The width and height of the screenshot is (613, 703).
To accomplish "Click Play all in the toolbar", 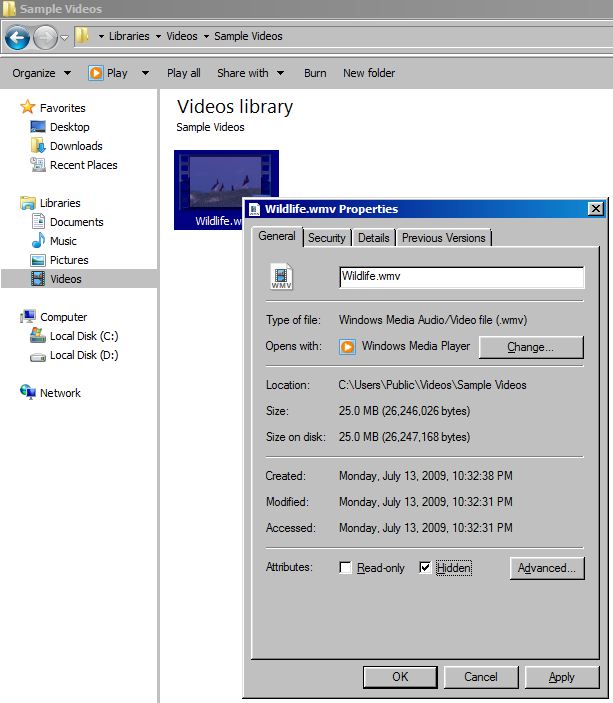I will click(183, 73).
